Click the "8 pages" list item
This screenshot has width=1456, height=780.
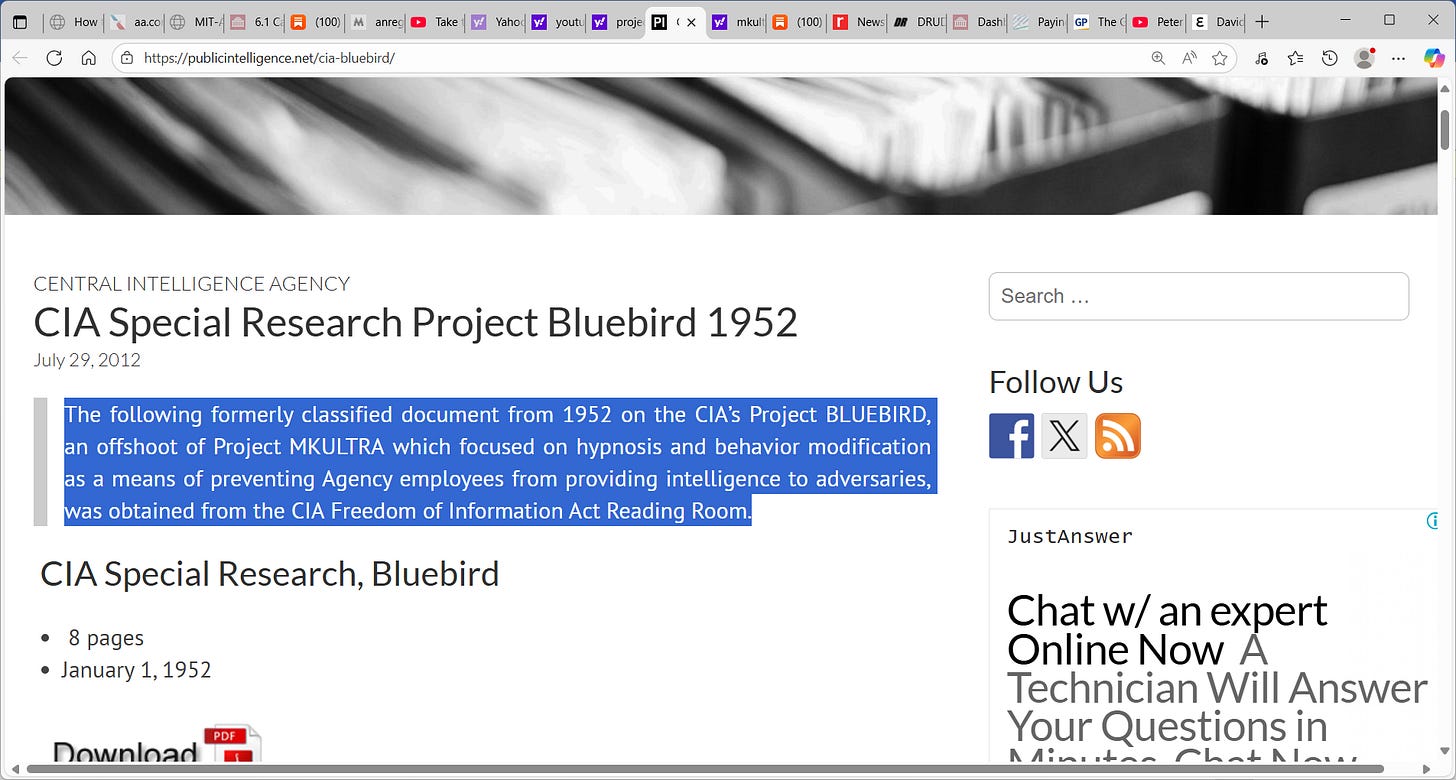(106, 638)
